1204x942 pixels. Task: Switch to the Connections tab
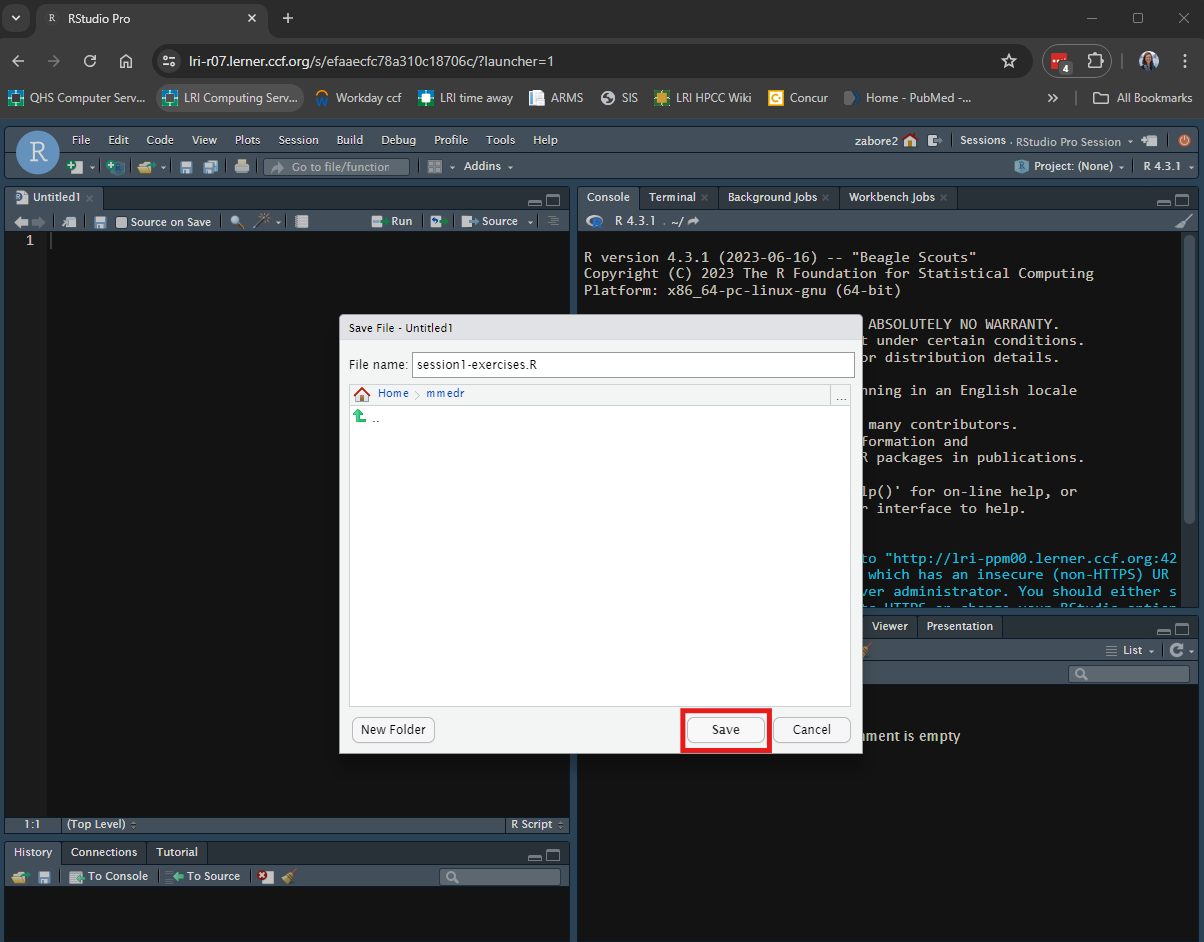click(x=104, y=853)
